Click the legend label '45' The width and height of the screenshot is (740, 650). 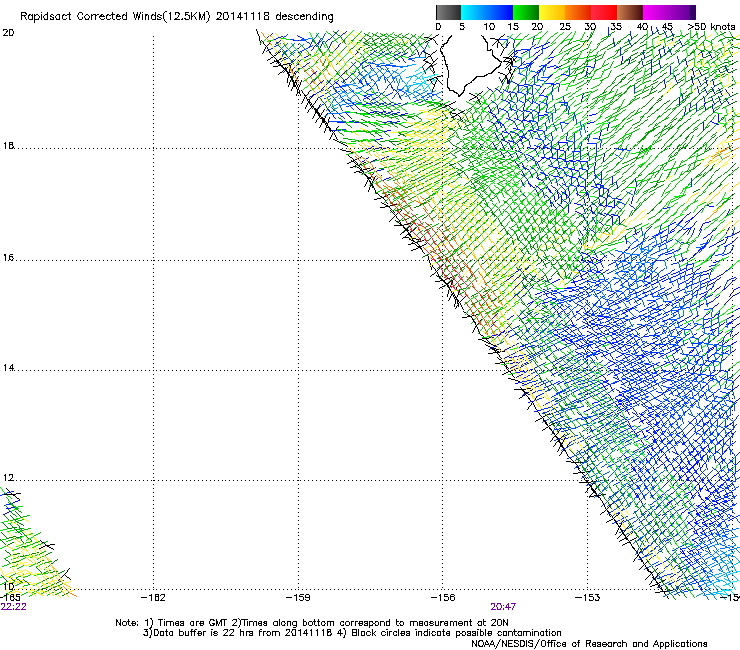[x=667, y=27]
